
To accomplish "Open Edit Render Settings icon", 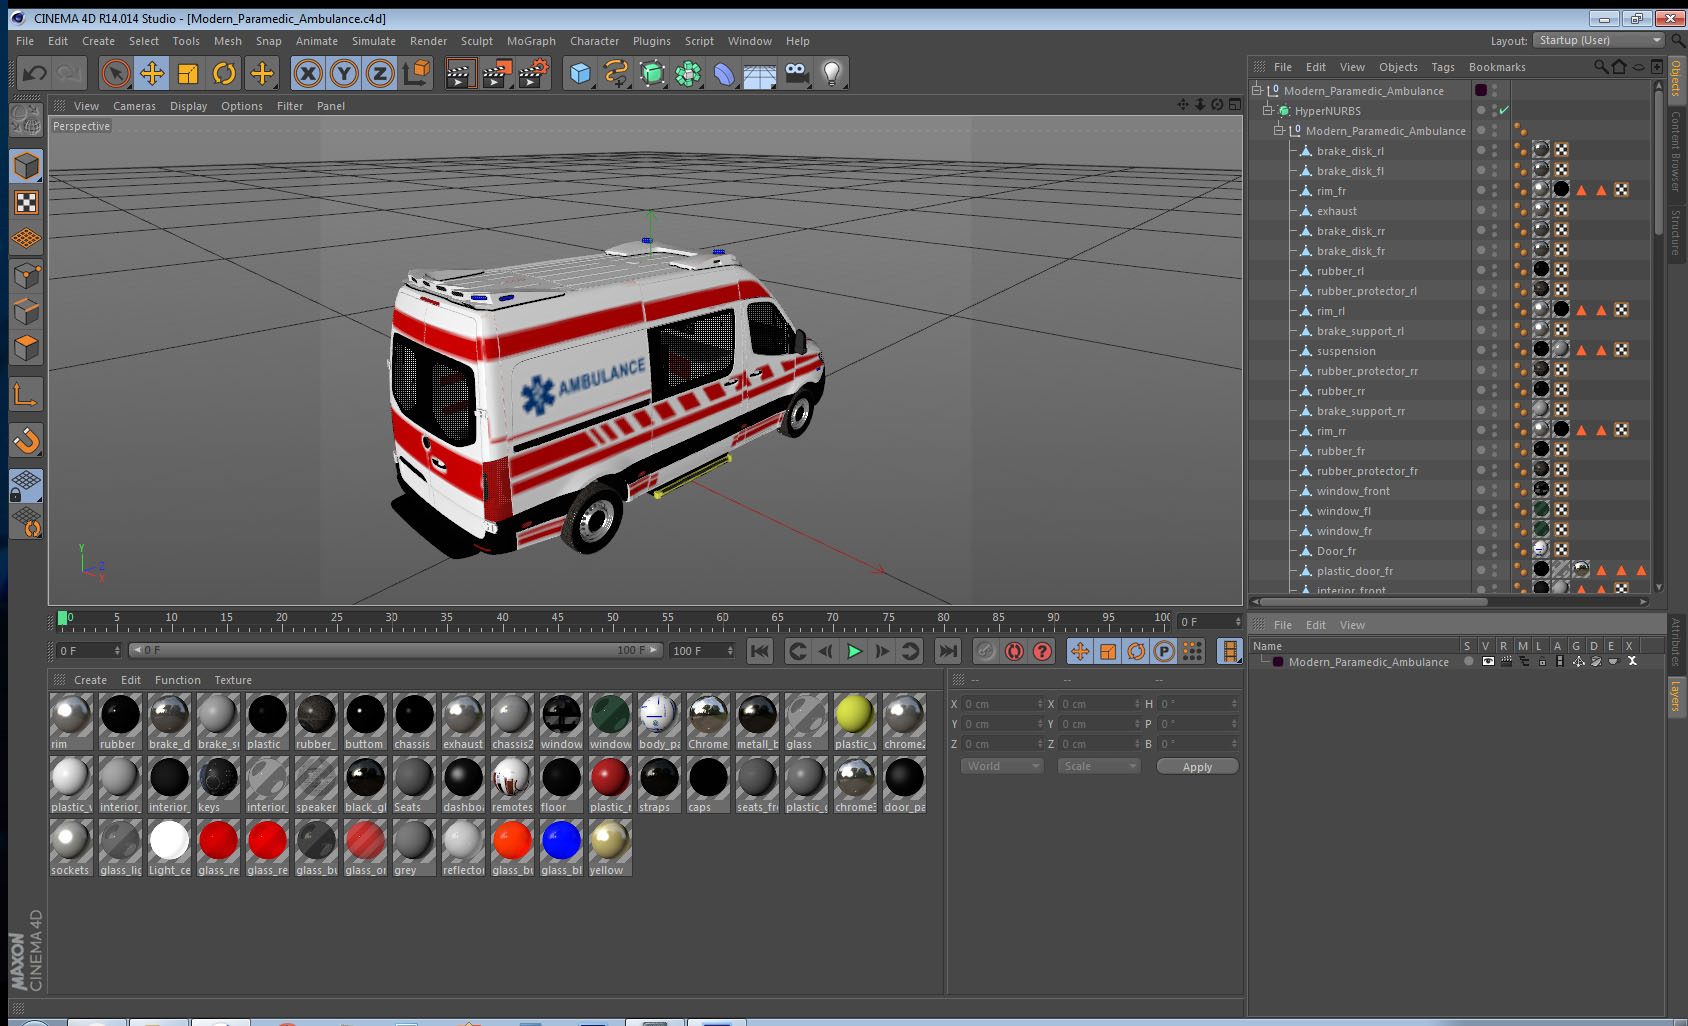I will click(534, 73).
